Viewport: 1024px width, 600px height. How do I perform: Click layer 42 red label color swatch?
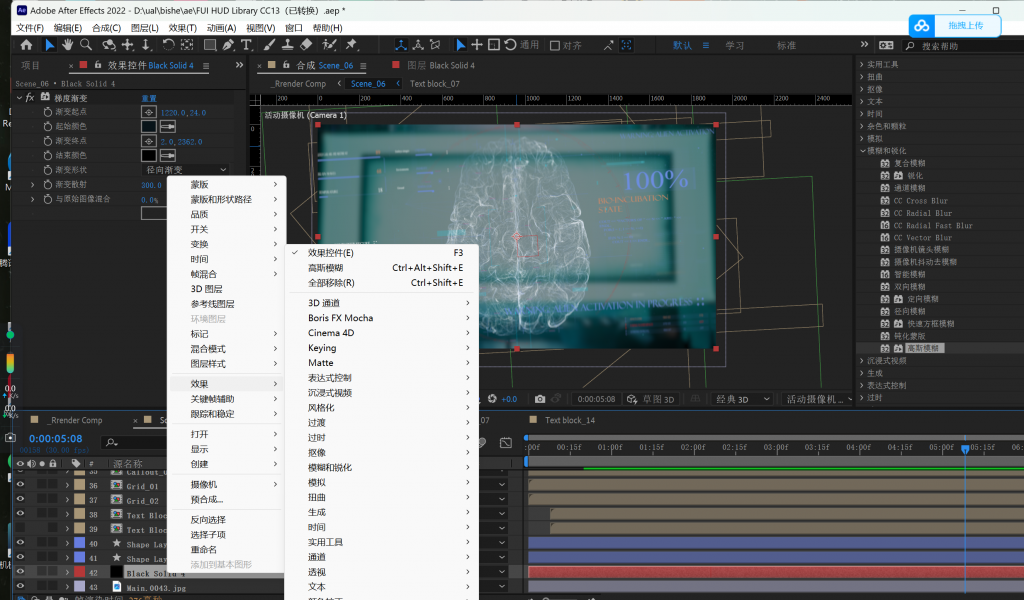[80, 571]
